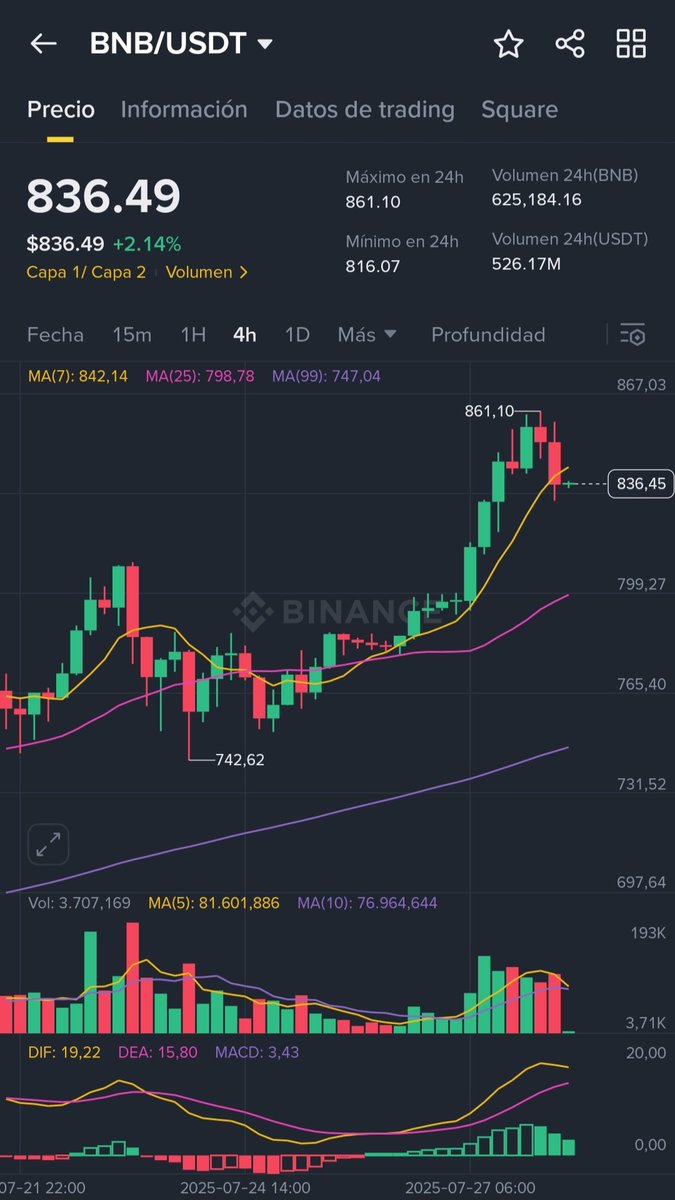Screen dimensions: 675x1200
Task: Open chart indicator settings icon
Action: click(632, 335)
